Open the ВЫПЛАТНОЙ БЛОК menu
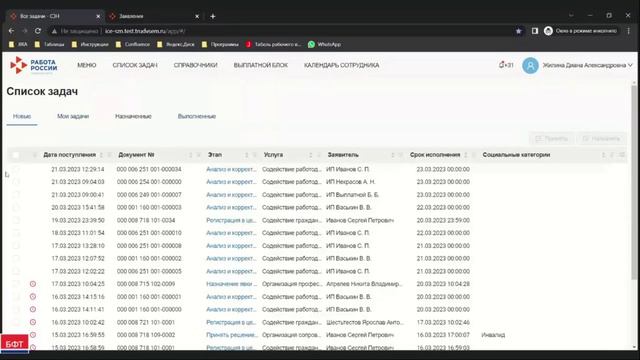 260,65
